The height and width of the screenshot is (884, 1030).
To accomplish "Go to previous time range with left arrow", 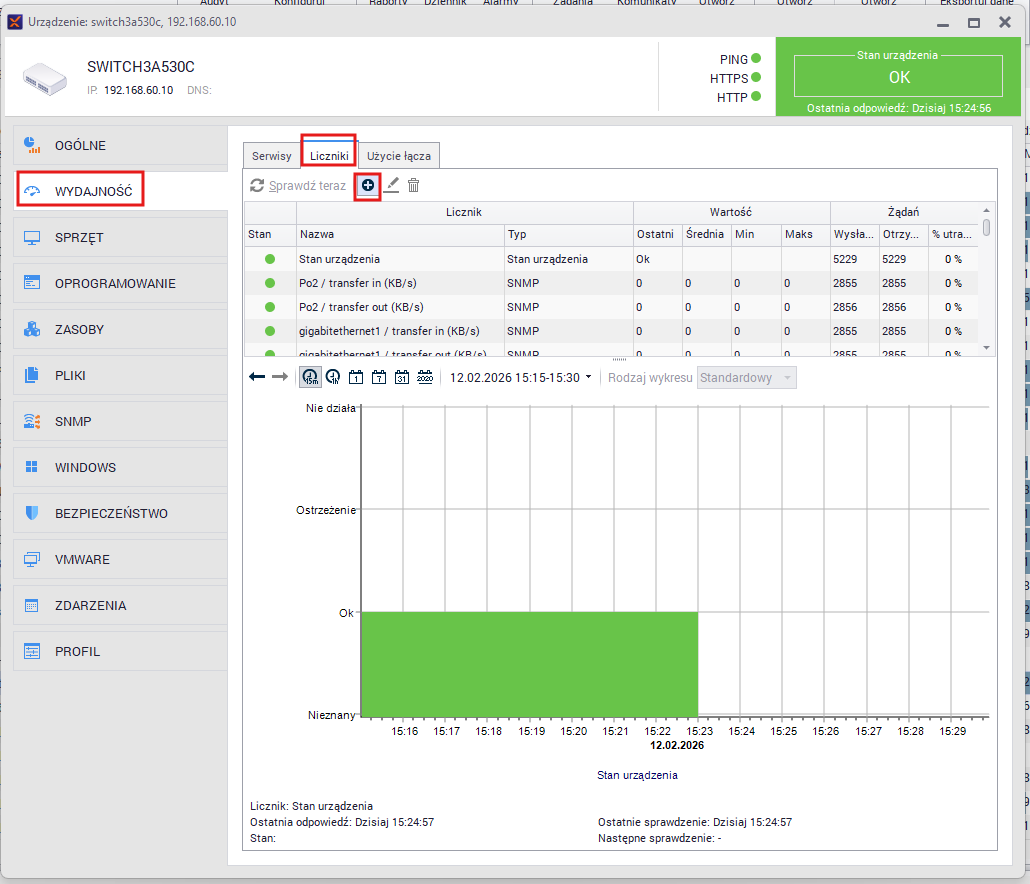I will tap(257, 377).
